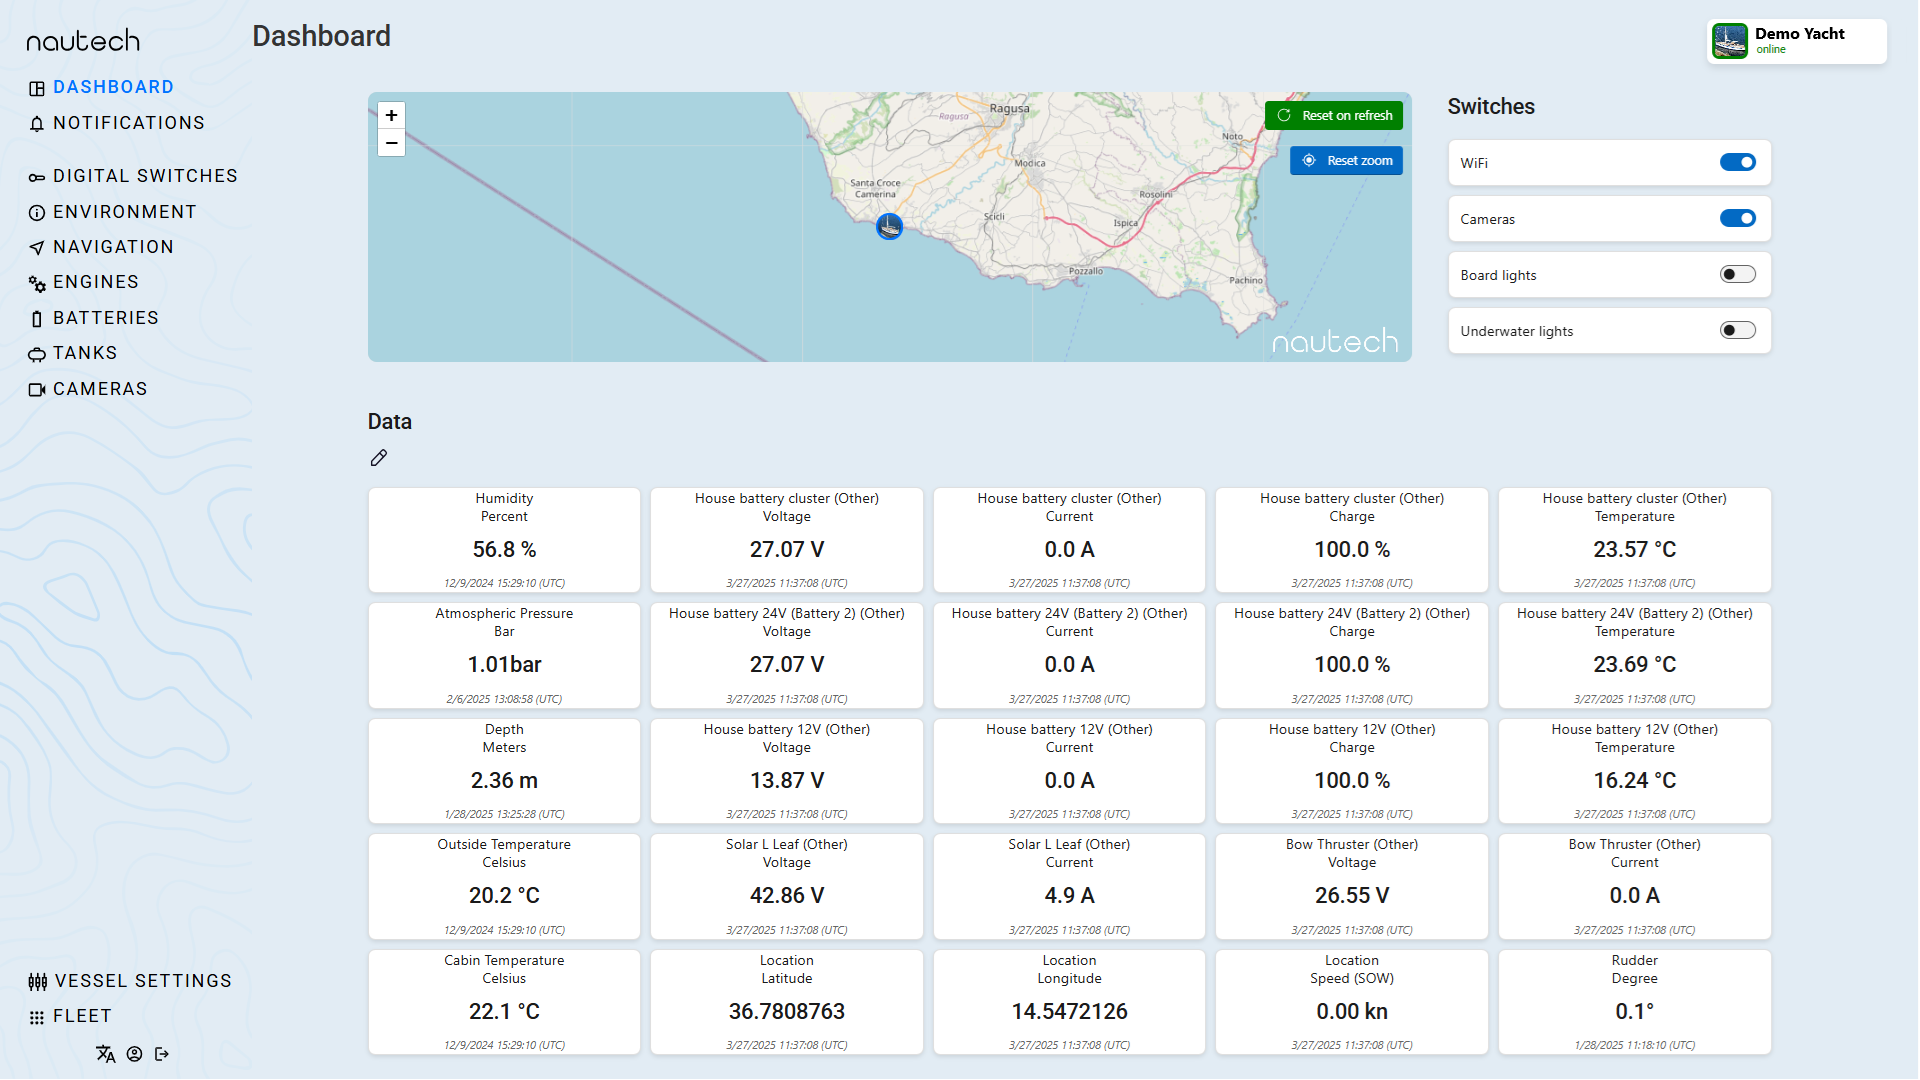Click the pencil edit icon under Data
Screen dimensions: 1920x1080
pyautogui.click(x=378, y=458)
